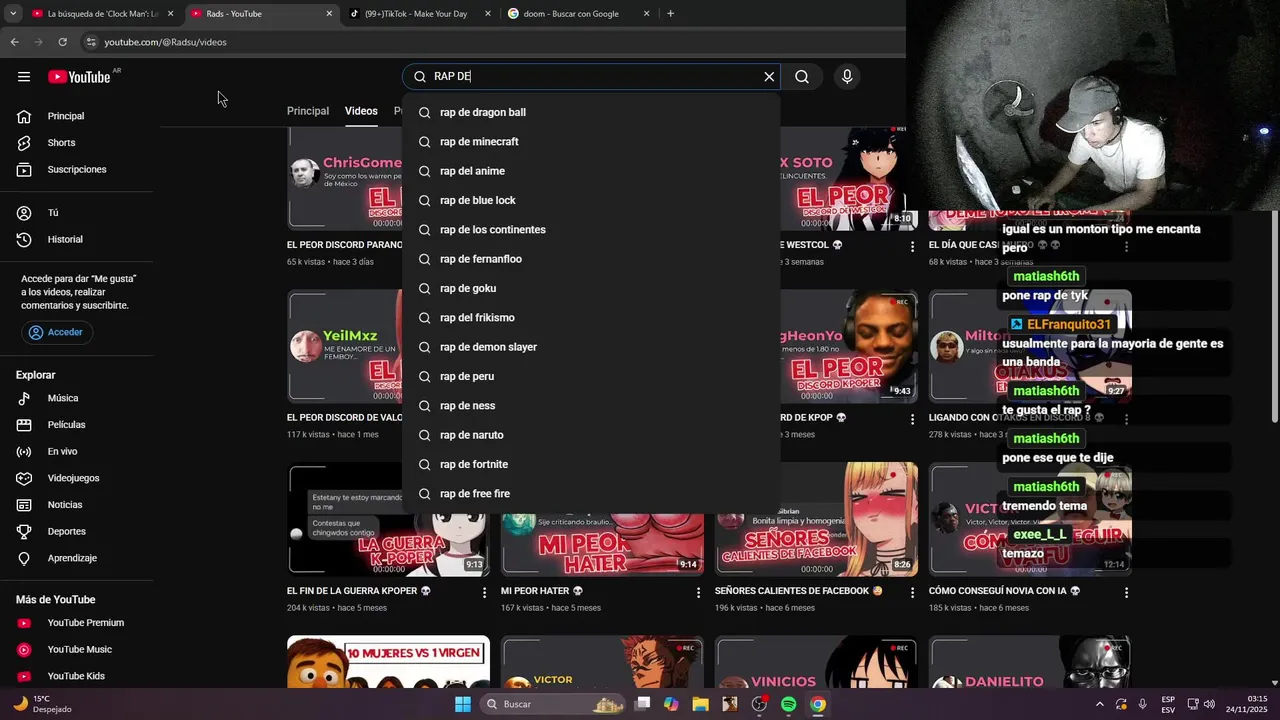Screen dimensions: 1280x720
Task: Open Spotify from the taskbar
Action: click(x=788, y=704)
